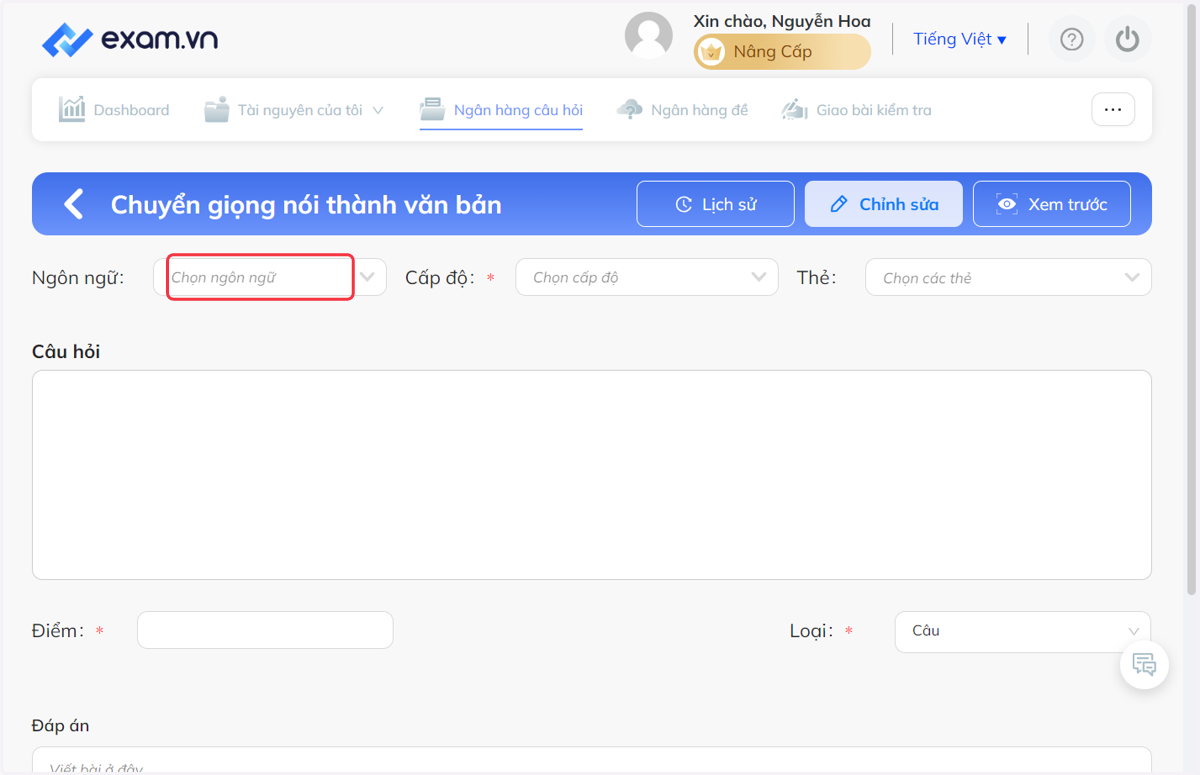Screen dimensions: 1200x775
Task: Expand the Tài nguyên của tôi chevron
Action: (378, 110)
